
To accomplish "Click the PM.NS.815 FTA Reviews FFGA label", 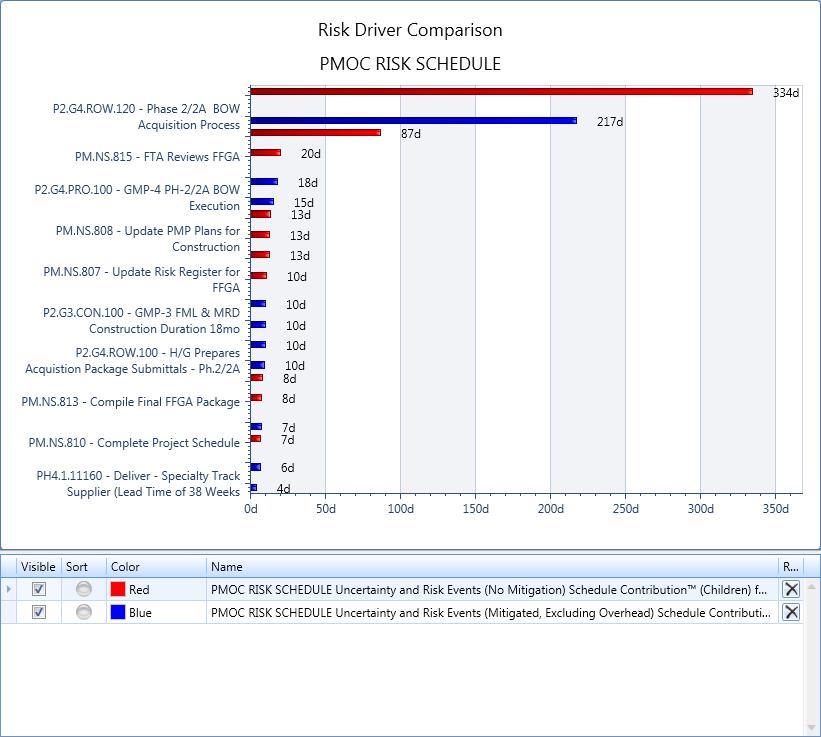I will coord(157,156).
